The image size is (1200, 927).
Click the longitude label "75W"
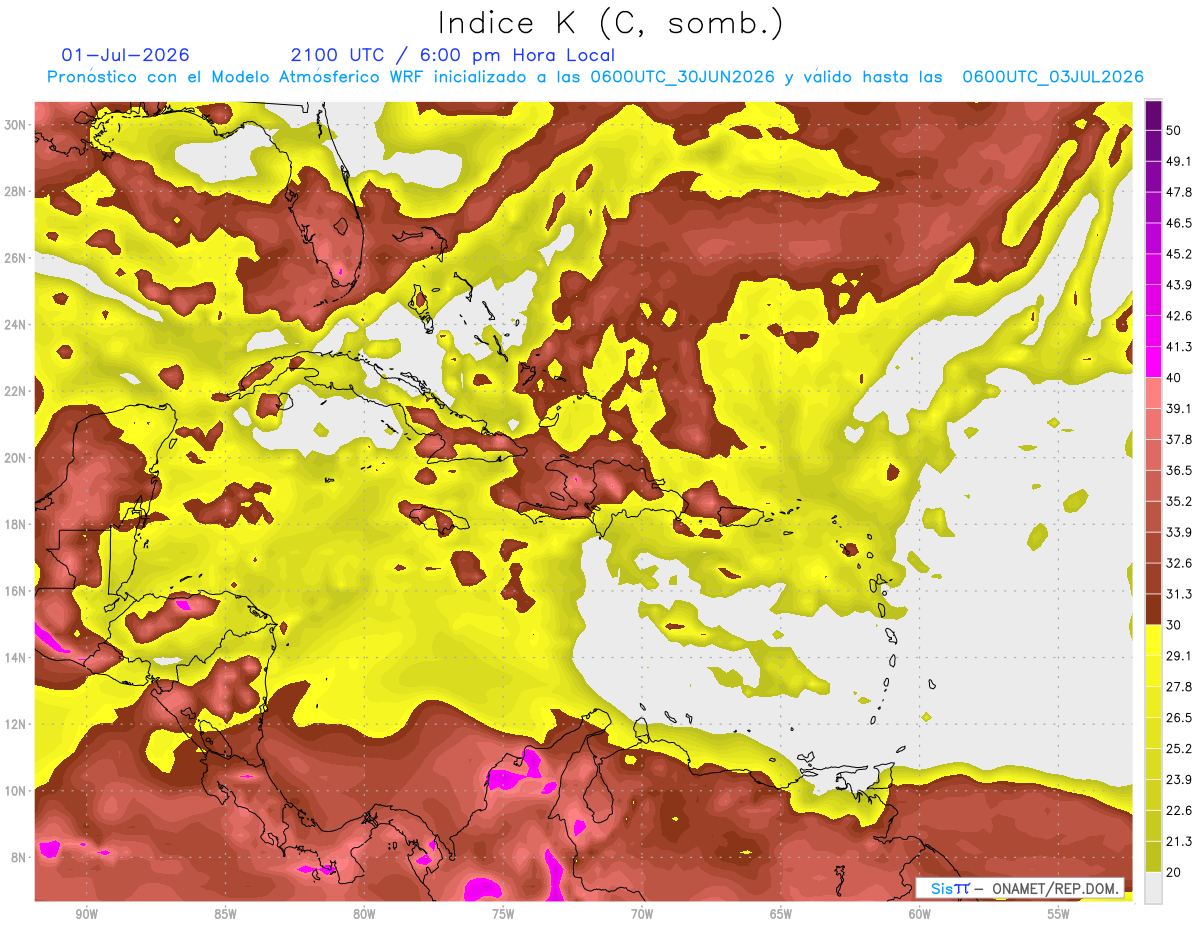[x=503, y=914]
